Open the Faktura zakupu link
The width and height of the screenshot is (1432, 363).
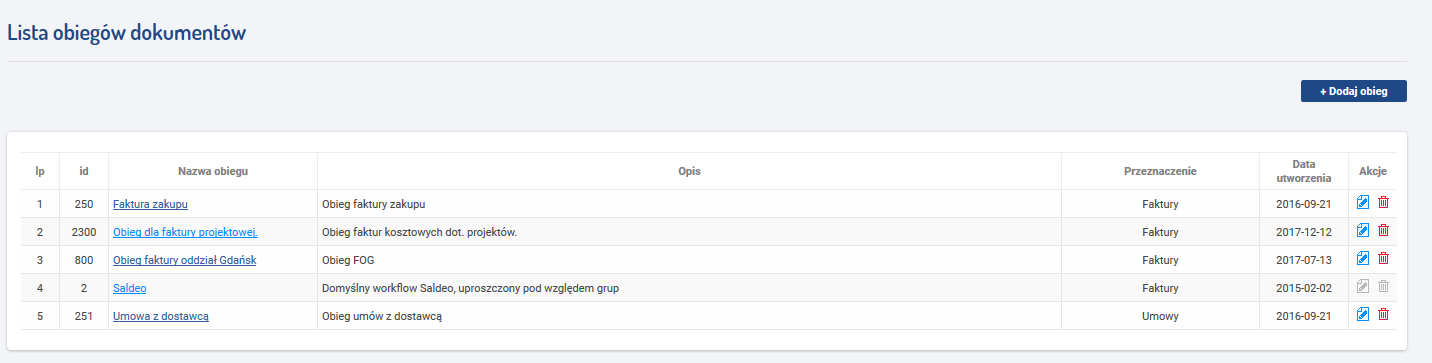coord(150,204)
